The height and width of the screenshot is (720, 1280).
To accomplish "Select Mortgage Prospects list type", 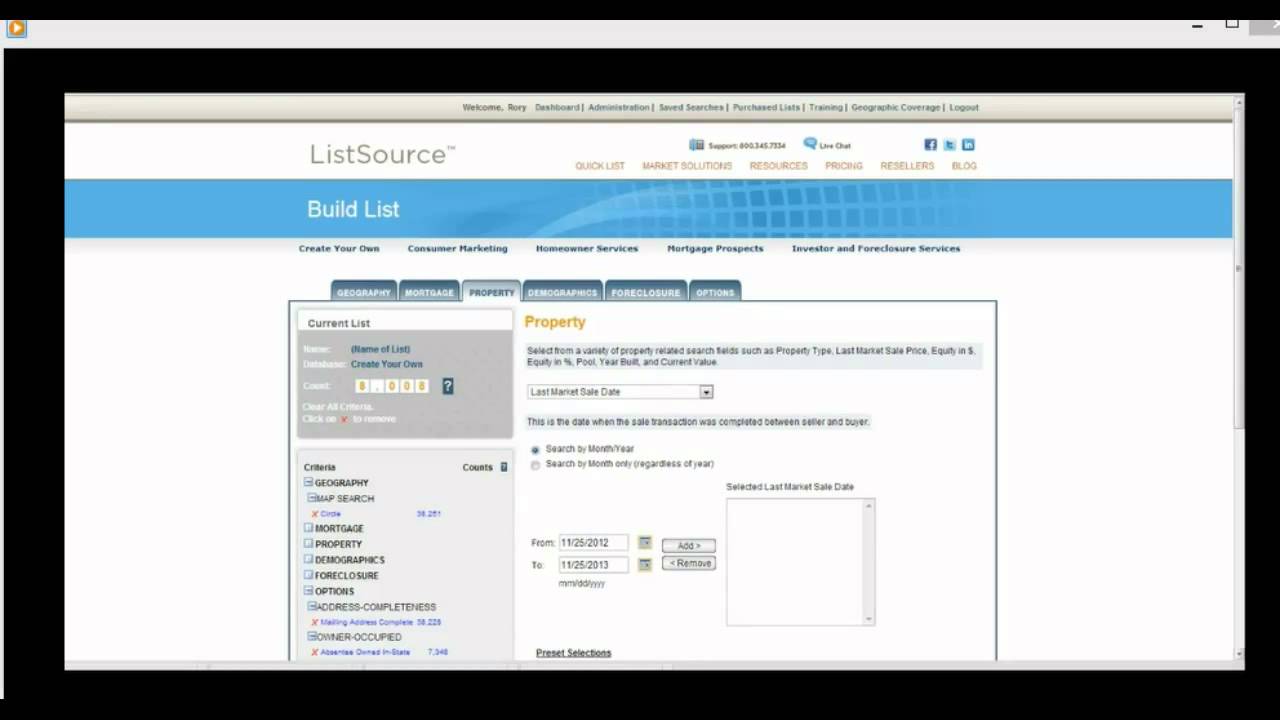I will 715,248.
